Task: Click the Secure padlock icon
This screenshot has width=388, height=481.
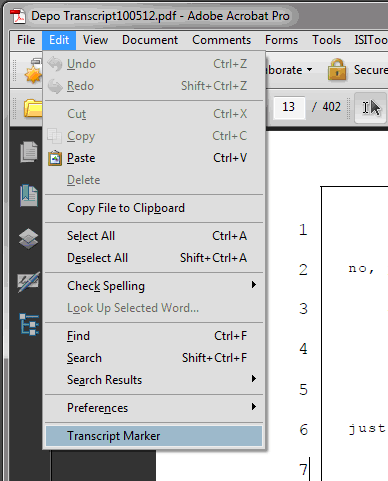Action: (x=337, y=69)
